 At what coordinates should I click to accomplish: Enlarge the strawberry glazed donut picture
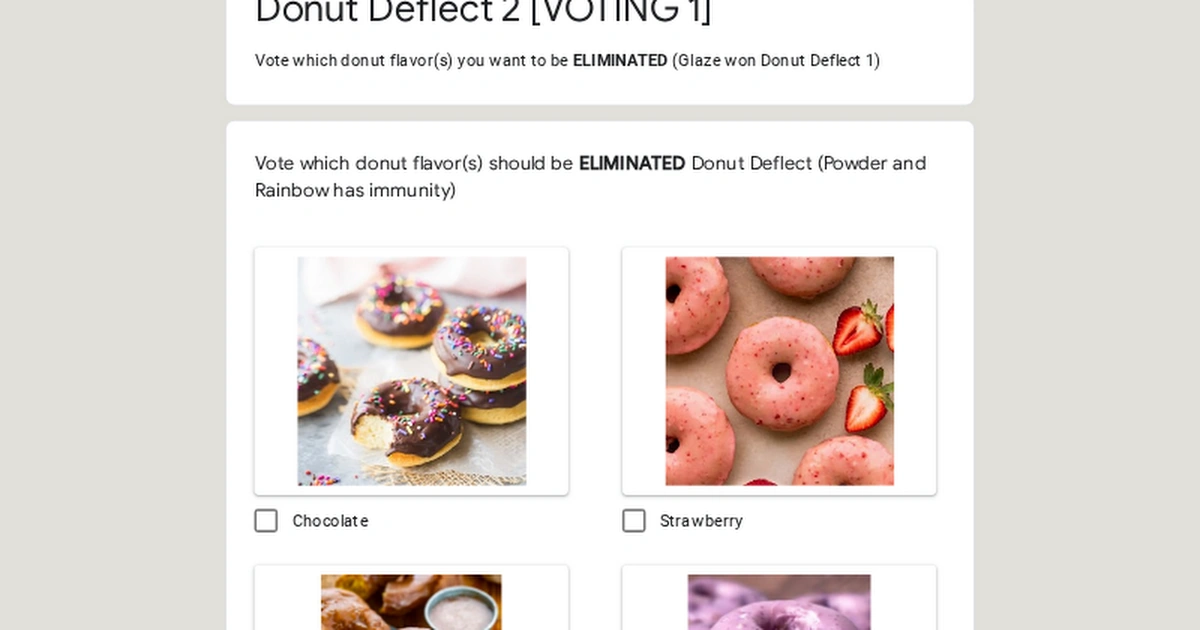pos(779,370)
